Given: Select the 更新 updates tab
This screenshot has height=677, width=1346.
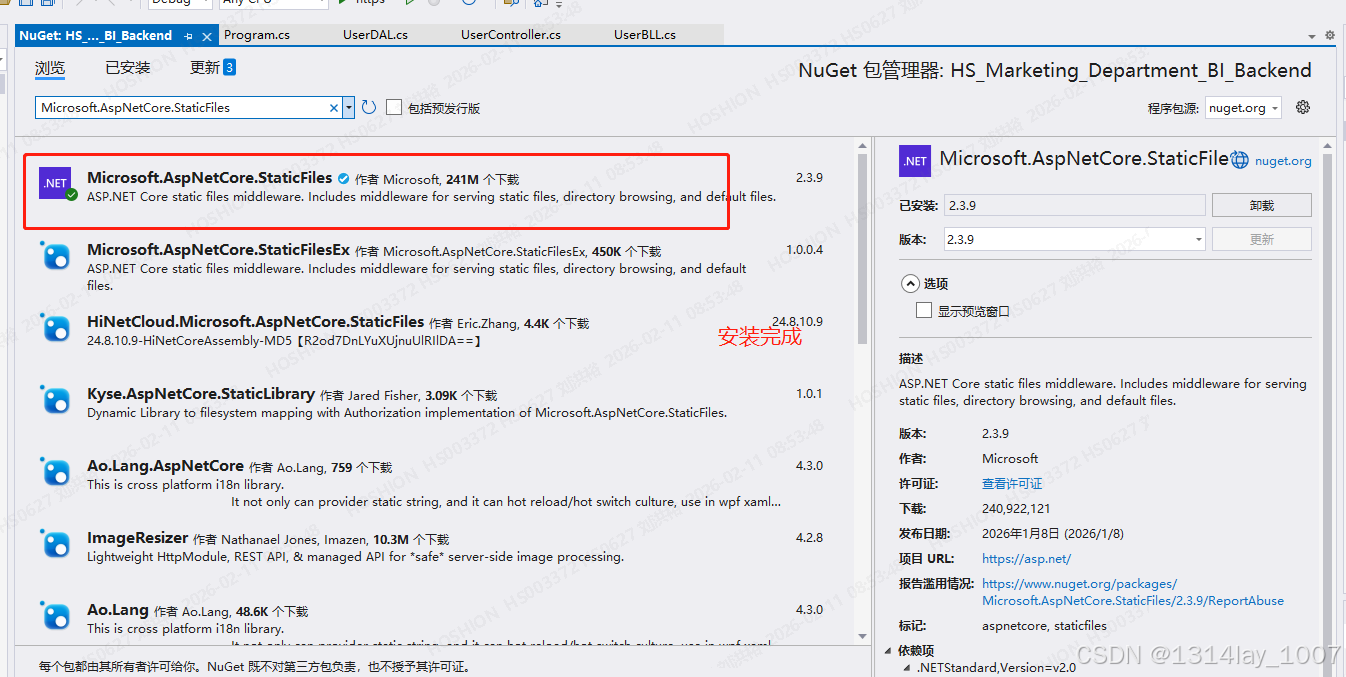Looking at the screenshot, I should (213, 68).
